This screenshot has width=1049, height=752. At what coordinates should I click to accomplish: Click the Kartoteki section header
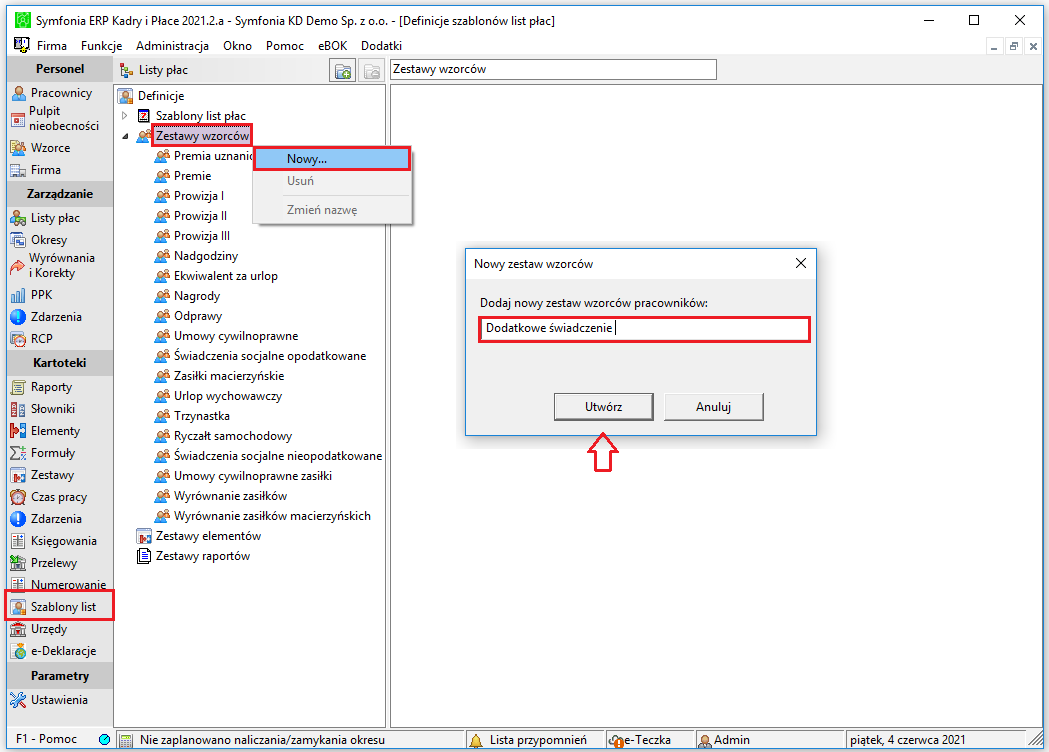tap(60, 363)
